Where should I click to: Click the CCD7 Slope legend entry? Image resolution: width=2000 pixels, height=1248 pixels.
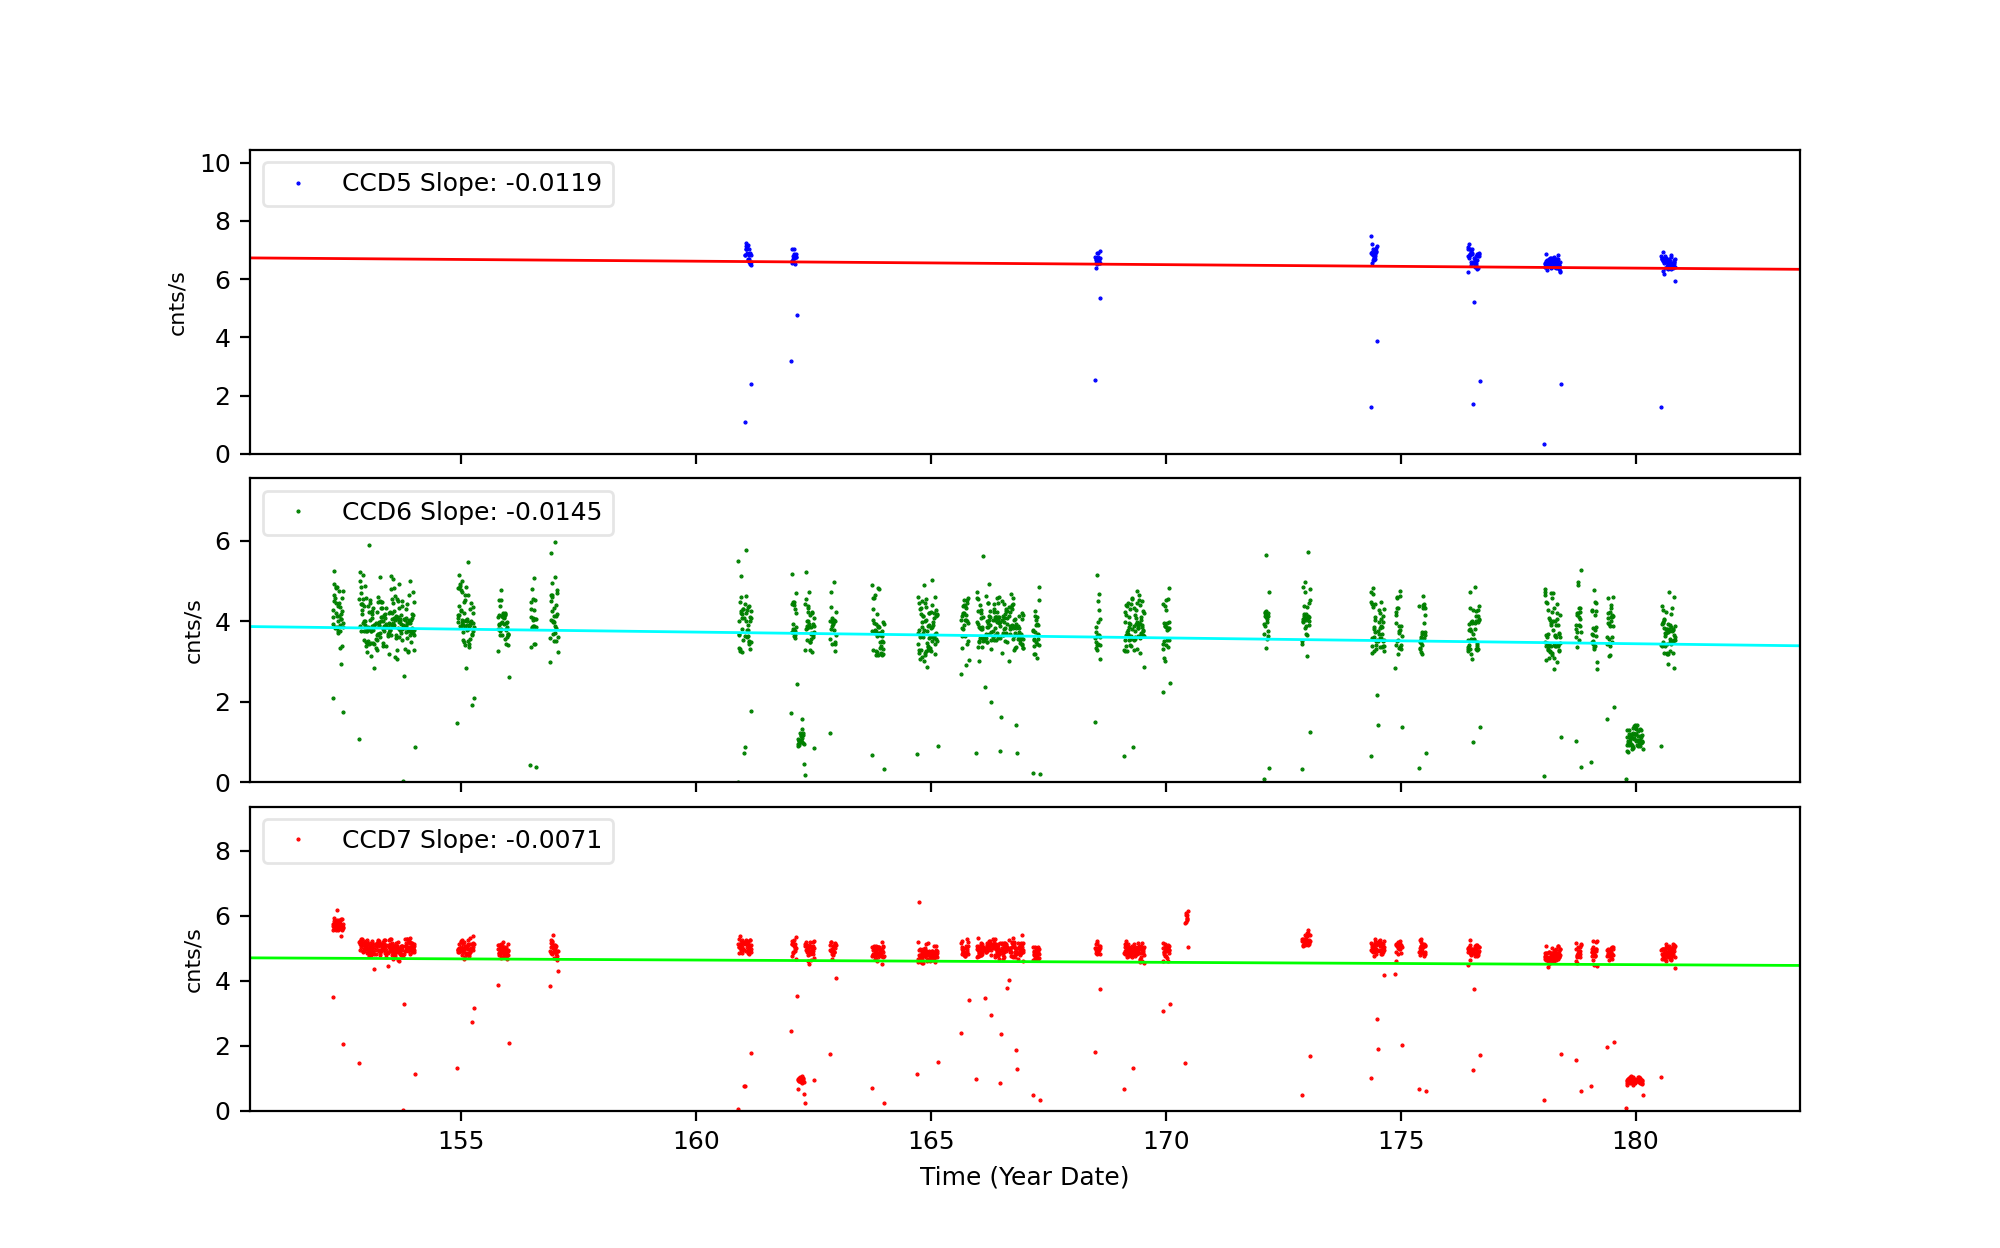pos(471,840)
